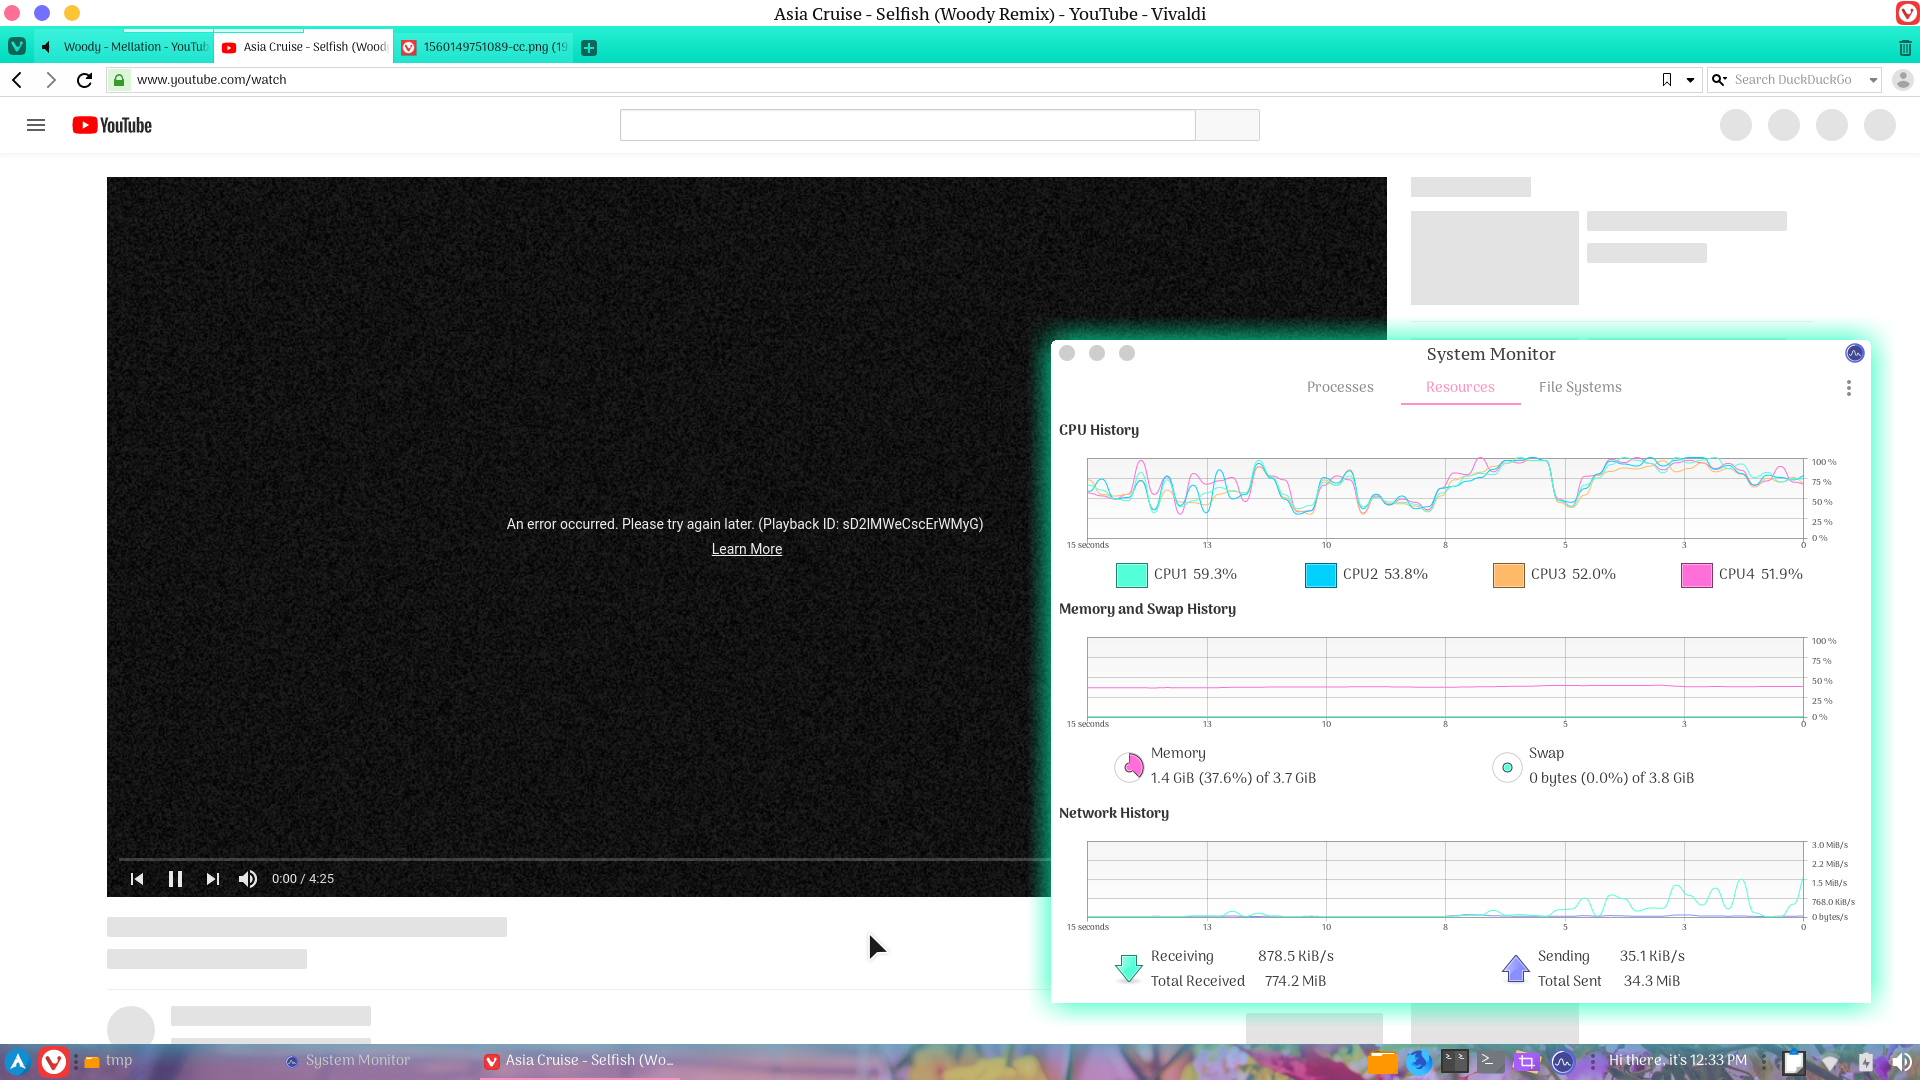Viewport: 1920px width, 1080px height.
Task: Expand the DuckDuckGo search field dropdown arrow
Action: pyautogui.click(x=1873, y=80)
